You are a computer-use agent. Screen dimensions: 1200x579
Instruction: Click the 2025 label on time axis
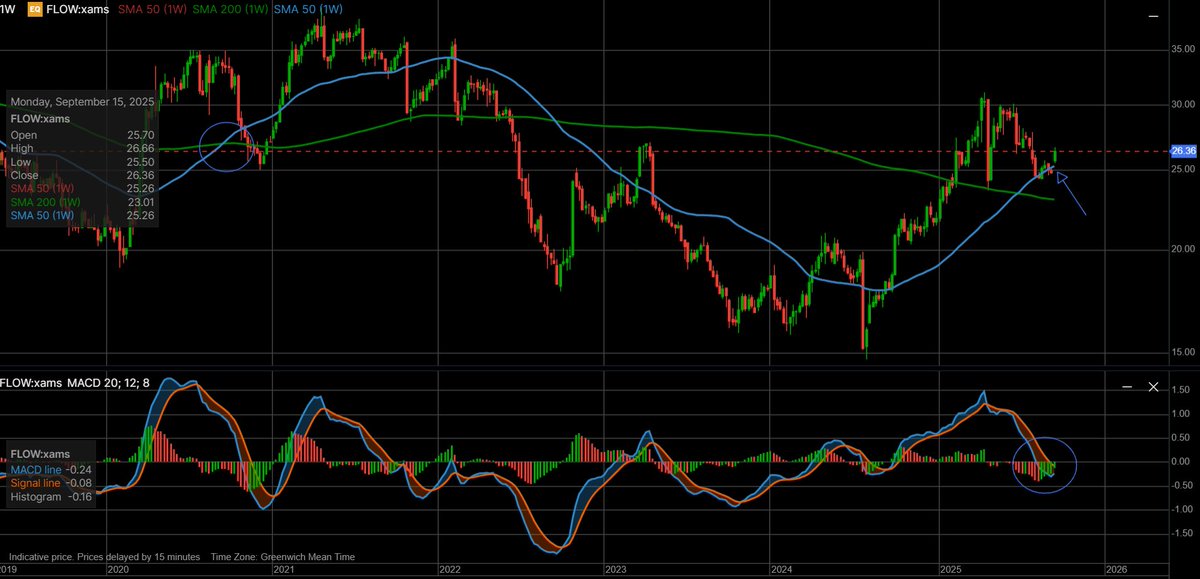pos(950,568)
